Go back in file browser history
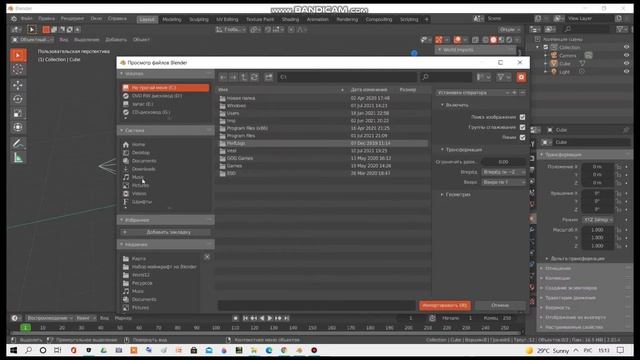The width and height of the screenshot is (640, 360). [223, 77]
